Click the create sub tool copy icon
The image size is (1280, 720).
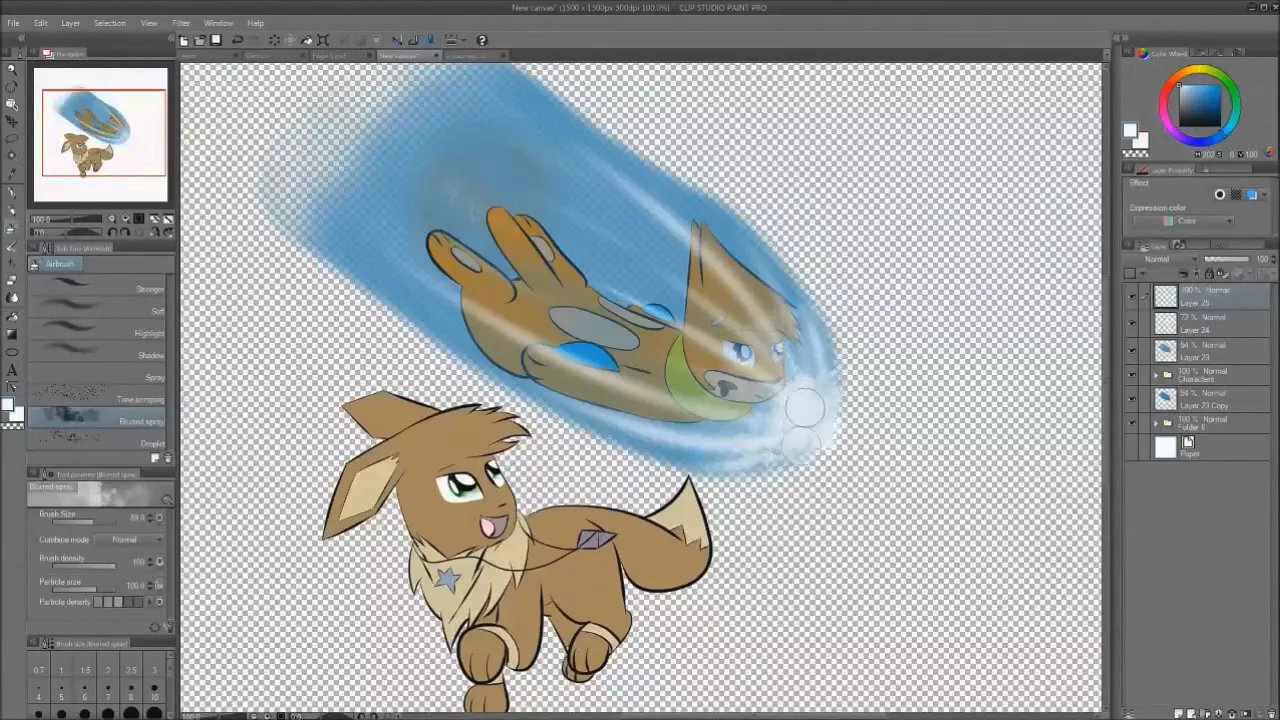coord(155,458)
